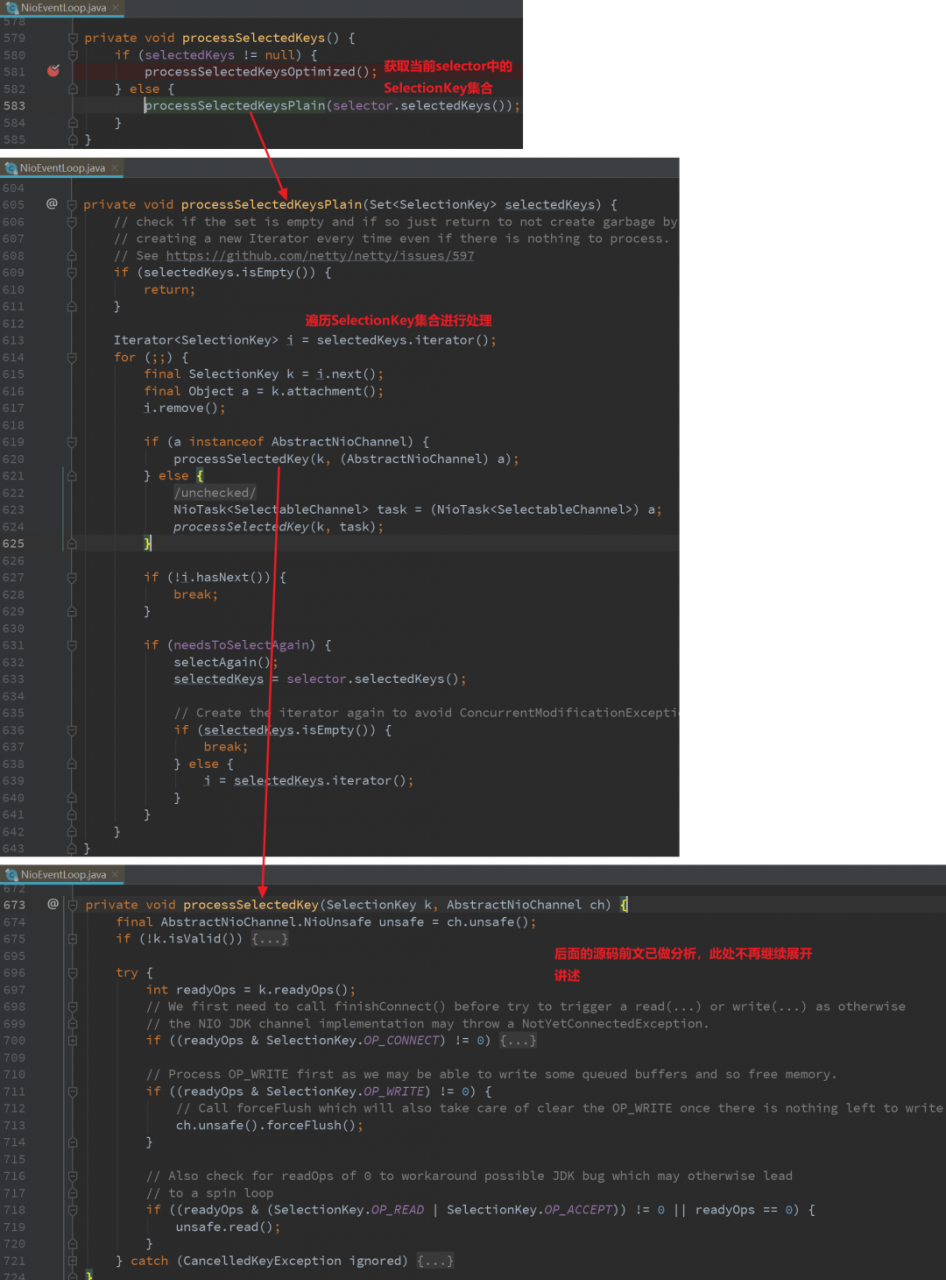
Task: Click k.attachment() on line 616
Action: pyautogui.click(x=324, y=391)
